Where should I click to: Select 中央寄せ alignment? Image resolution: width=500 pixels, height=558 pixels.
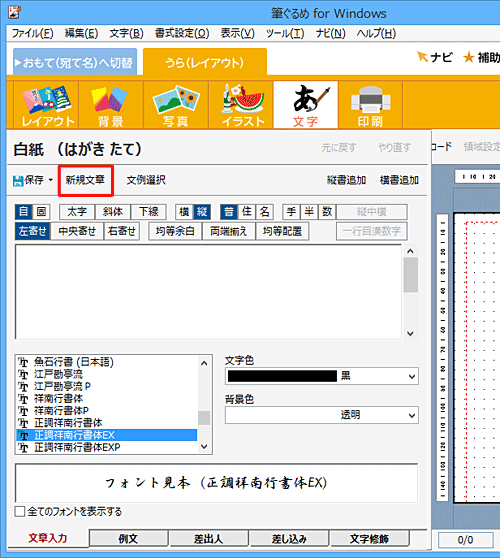(77, 231)
